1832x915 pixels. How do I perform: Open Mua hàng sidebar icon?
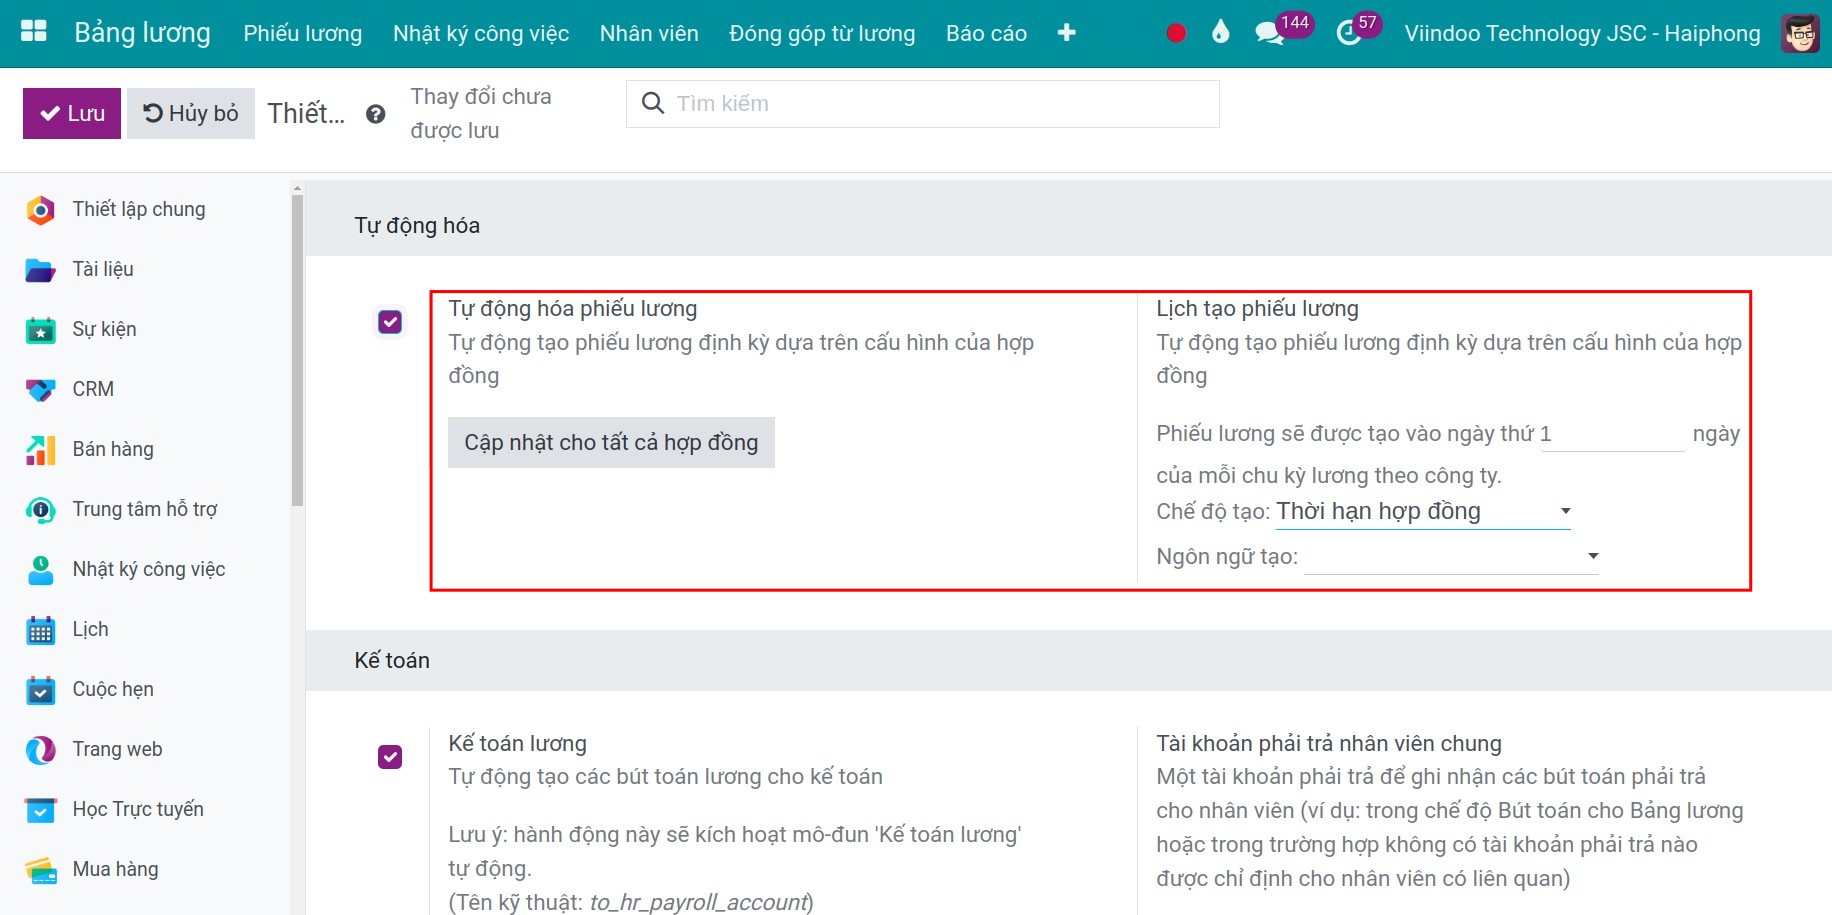(x=40, y=870)
